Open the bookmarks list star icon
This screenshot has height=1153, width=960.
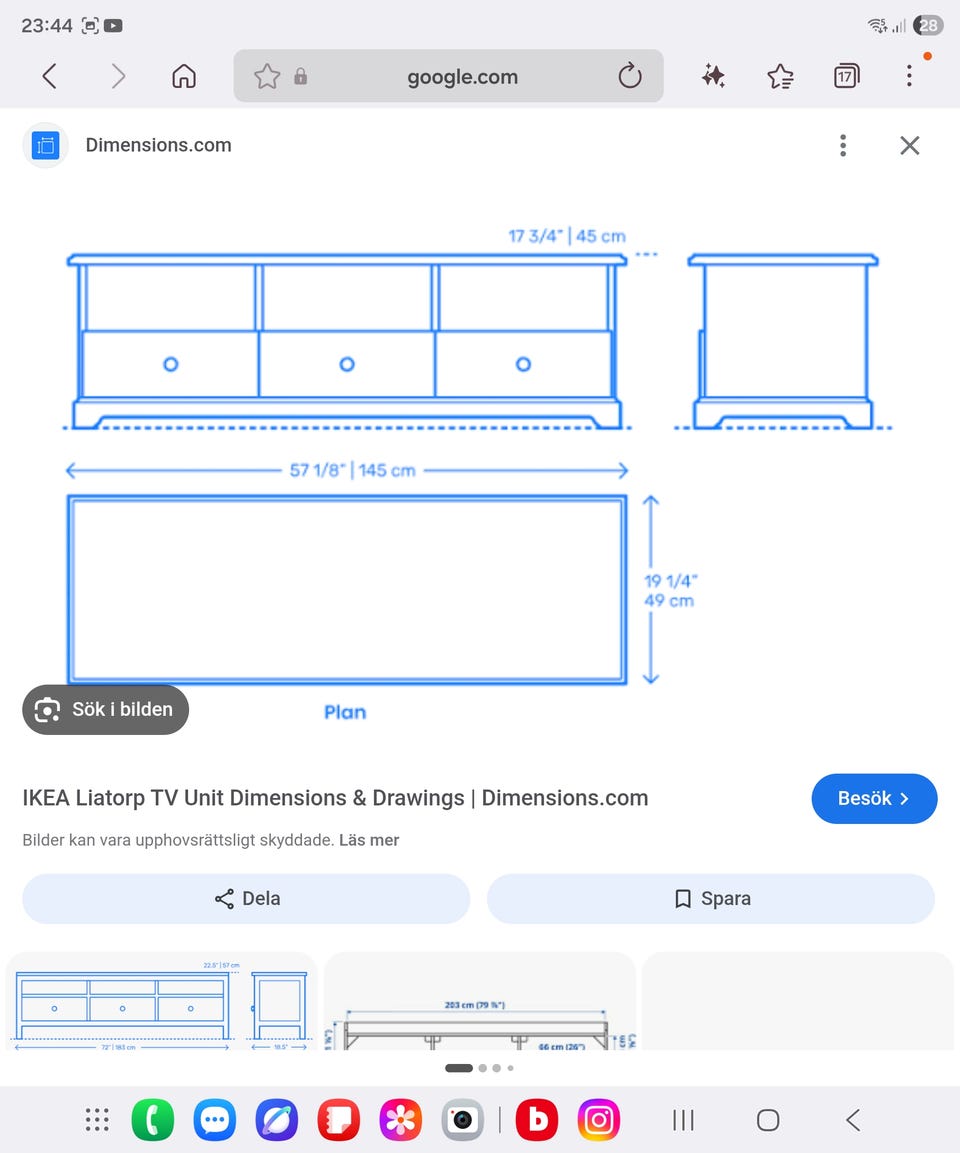780,76
